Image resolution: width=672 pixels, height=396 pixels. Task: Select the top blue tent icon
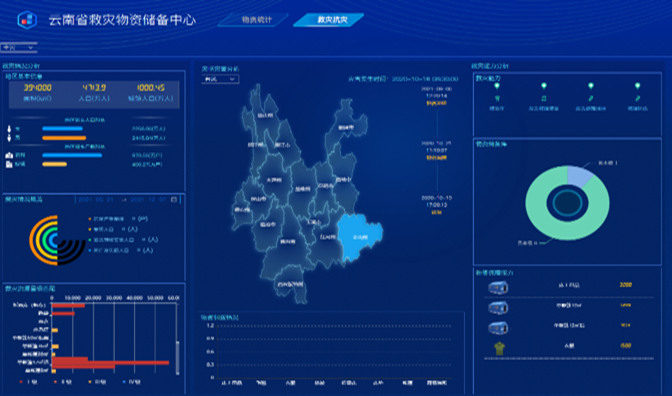click(498, 287)
